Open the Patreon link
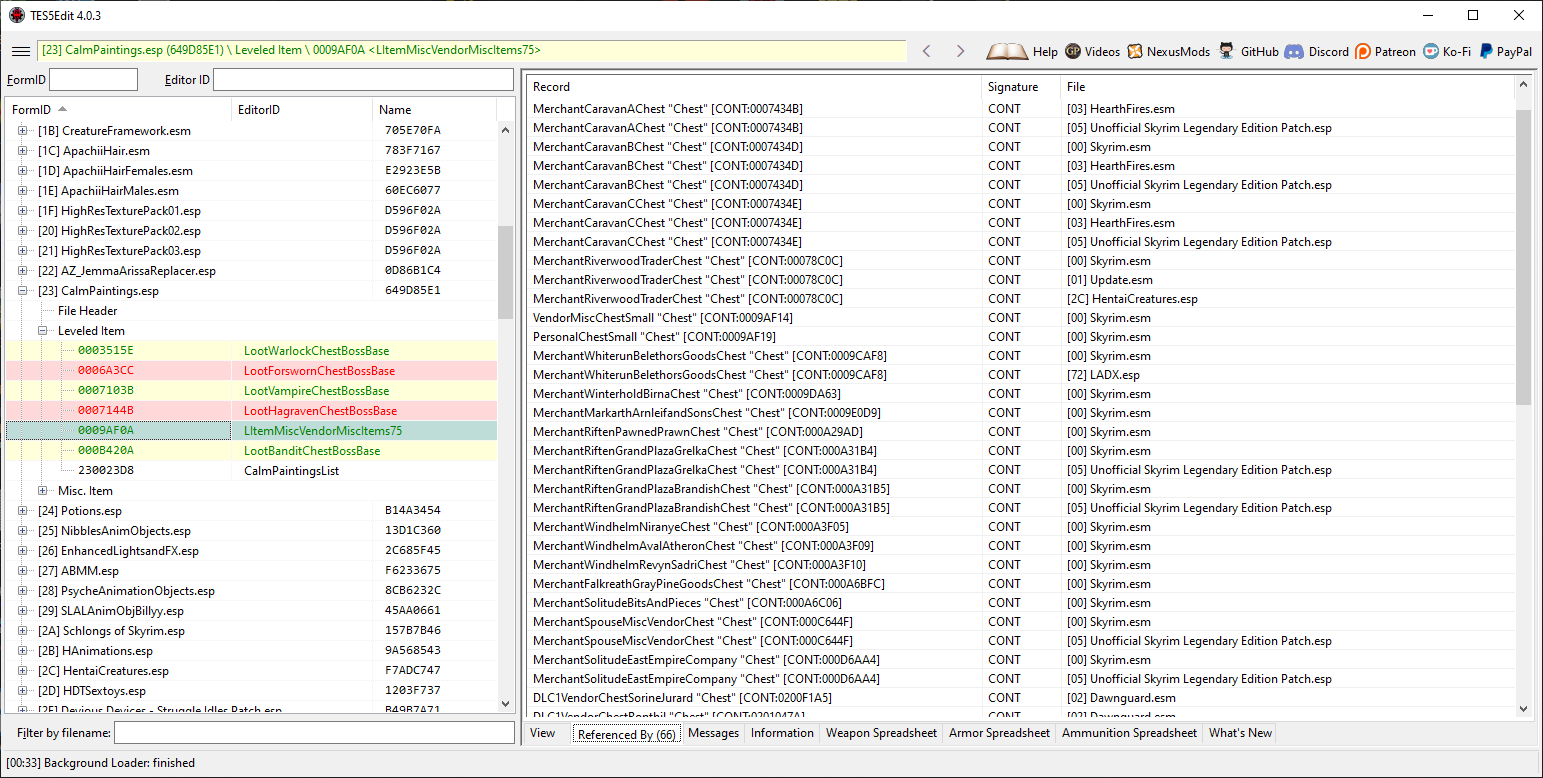 pos(1386,51)
